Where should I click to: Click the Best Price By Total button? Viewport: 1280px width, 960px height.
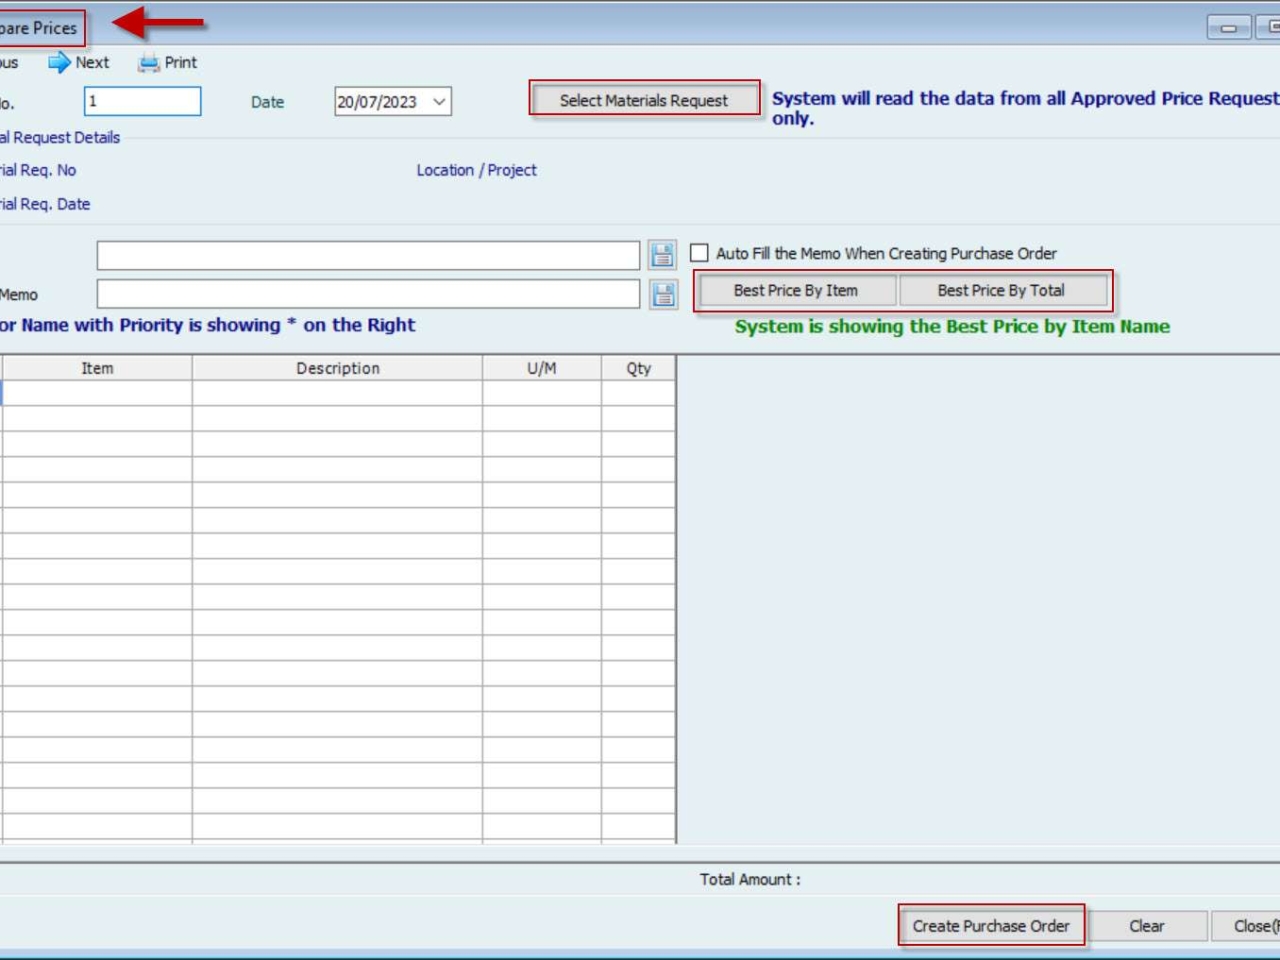pos(1002,290)
